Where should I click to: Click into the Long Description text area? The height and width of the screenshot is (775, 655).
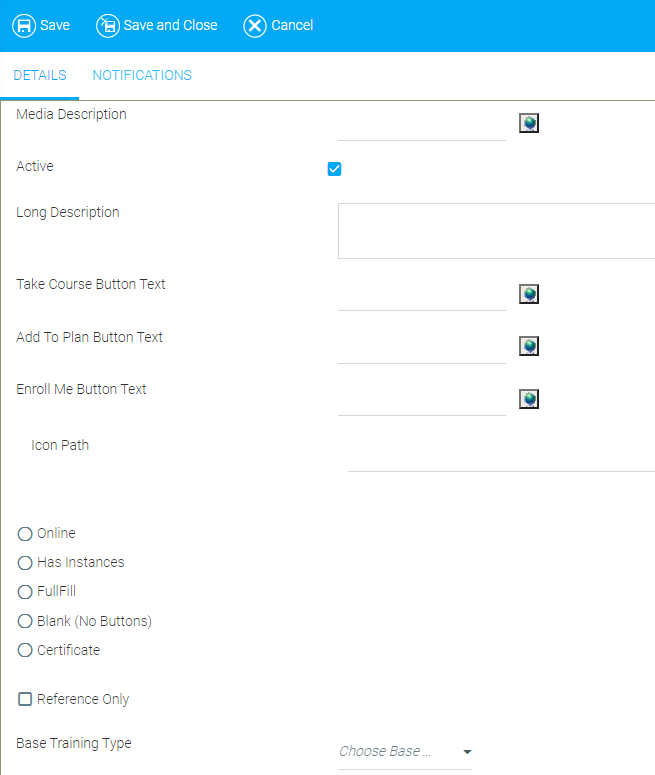coord(496,231)
